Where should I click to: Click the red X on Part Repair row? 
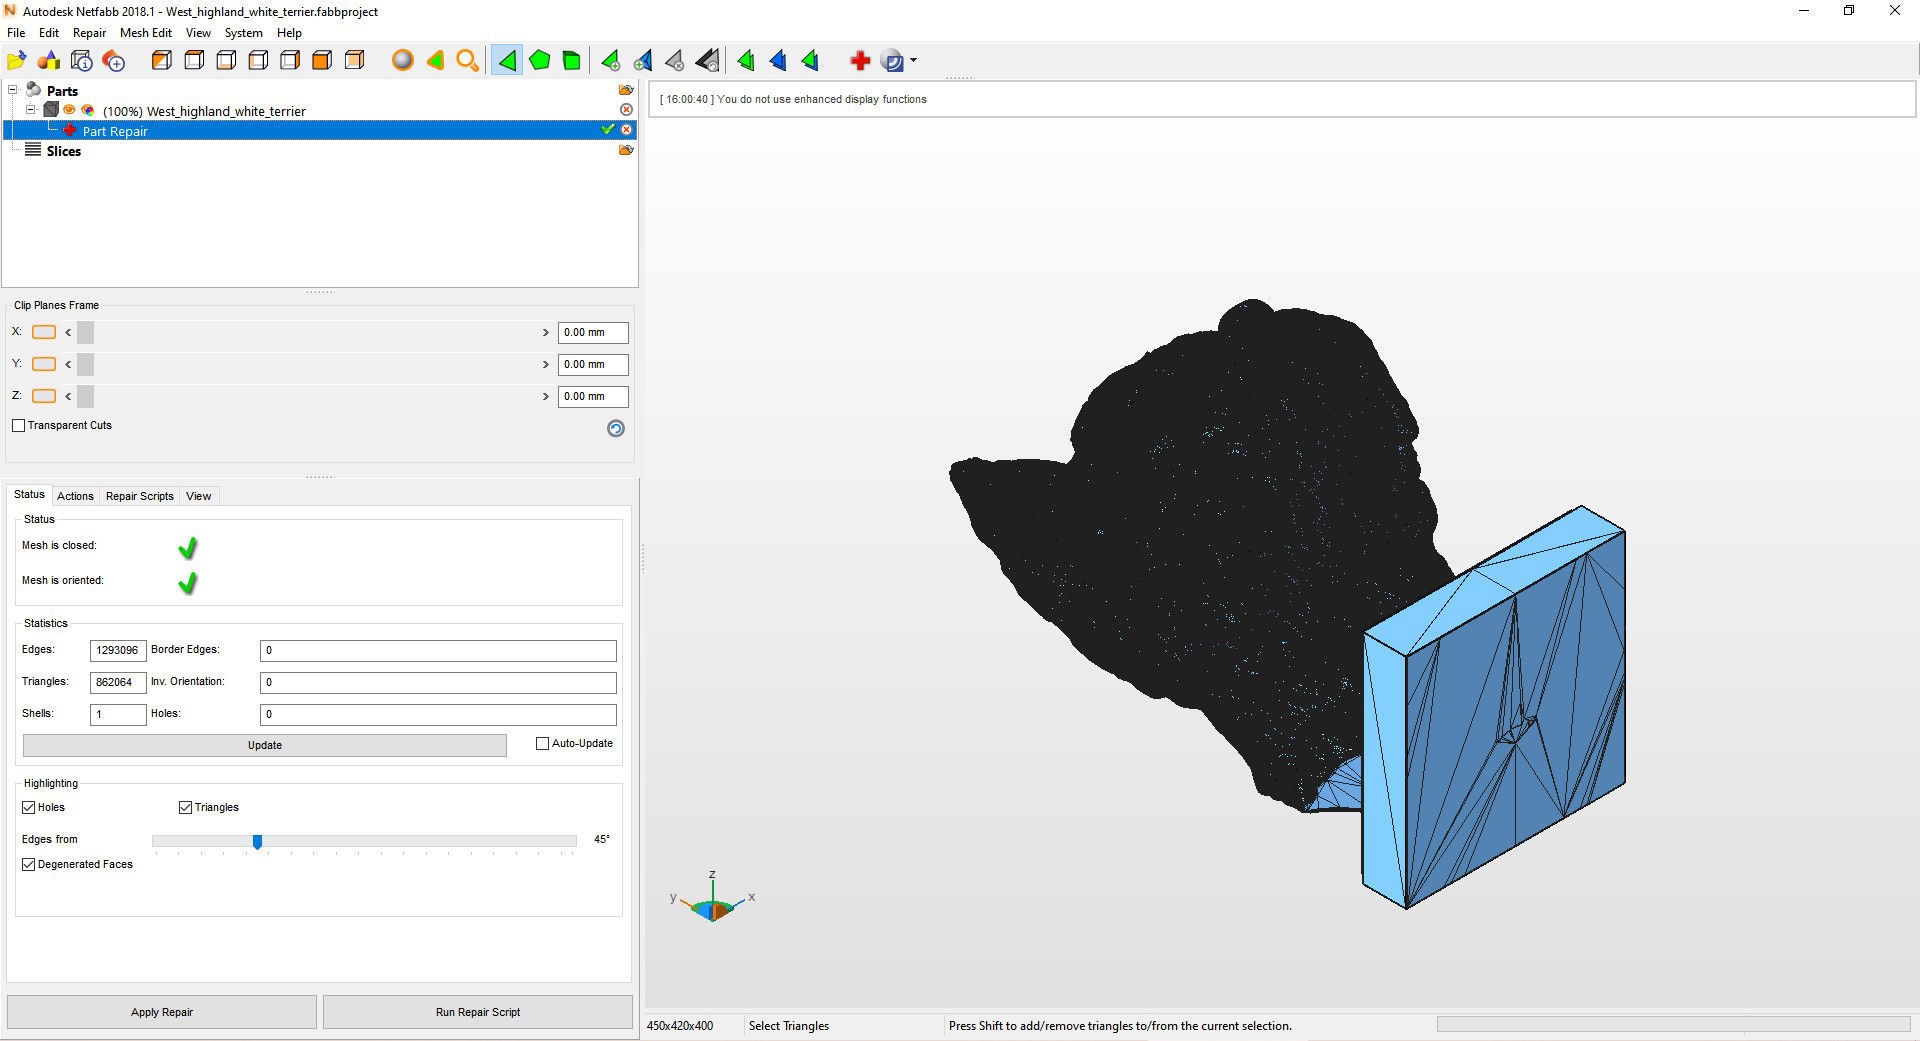(x=626, y=130)
